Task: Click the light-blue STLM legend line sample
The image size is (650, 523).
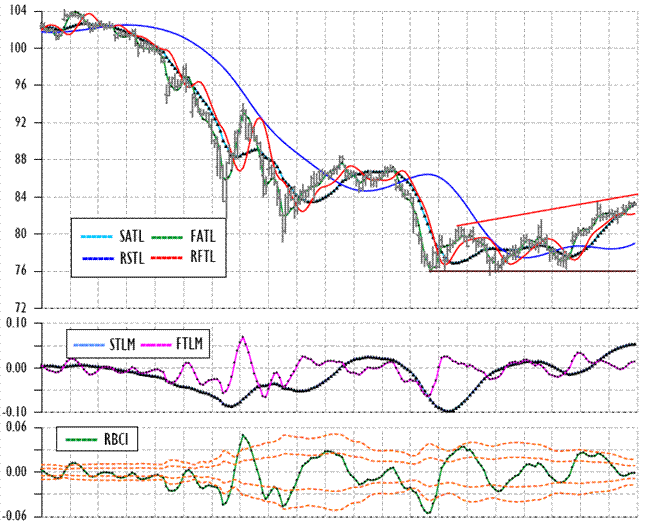Action: 89,345
